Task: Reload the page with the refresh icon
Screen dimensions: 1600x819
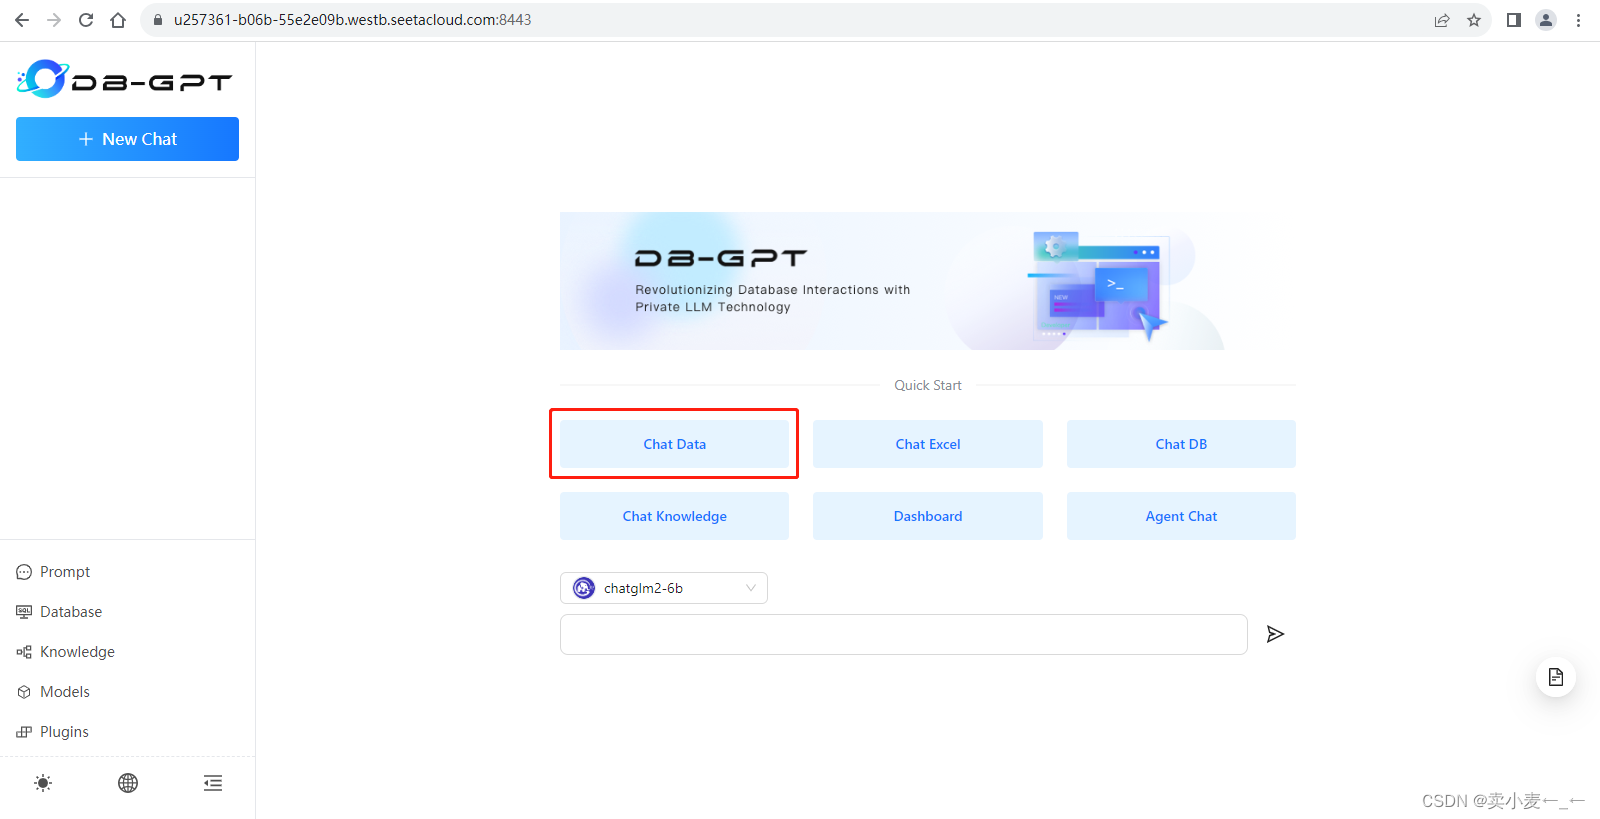Action: (86, 20)
